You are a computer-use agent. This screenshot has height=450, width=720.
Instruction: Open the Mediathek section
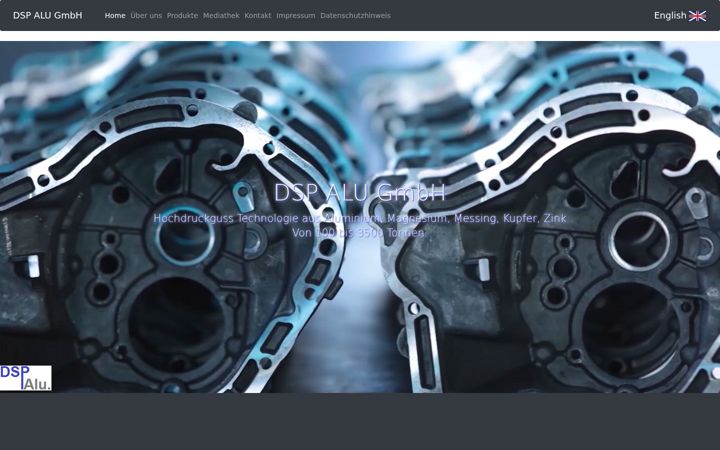point(221,16)
